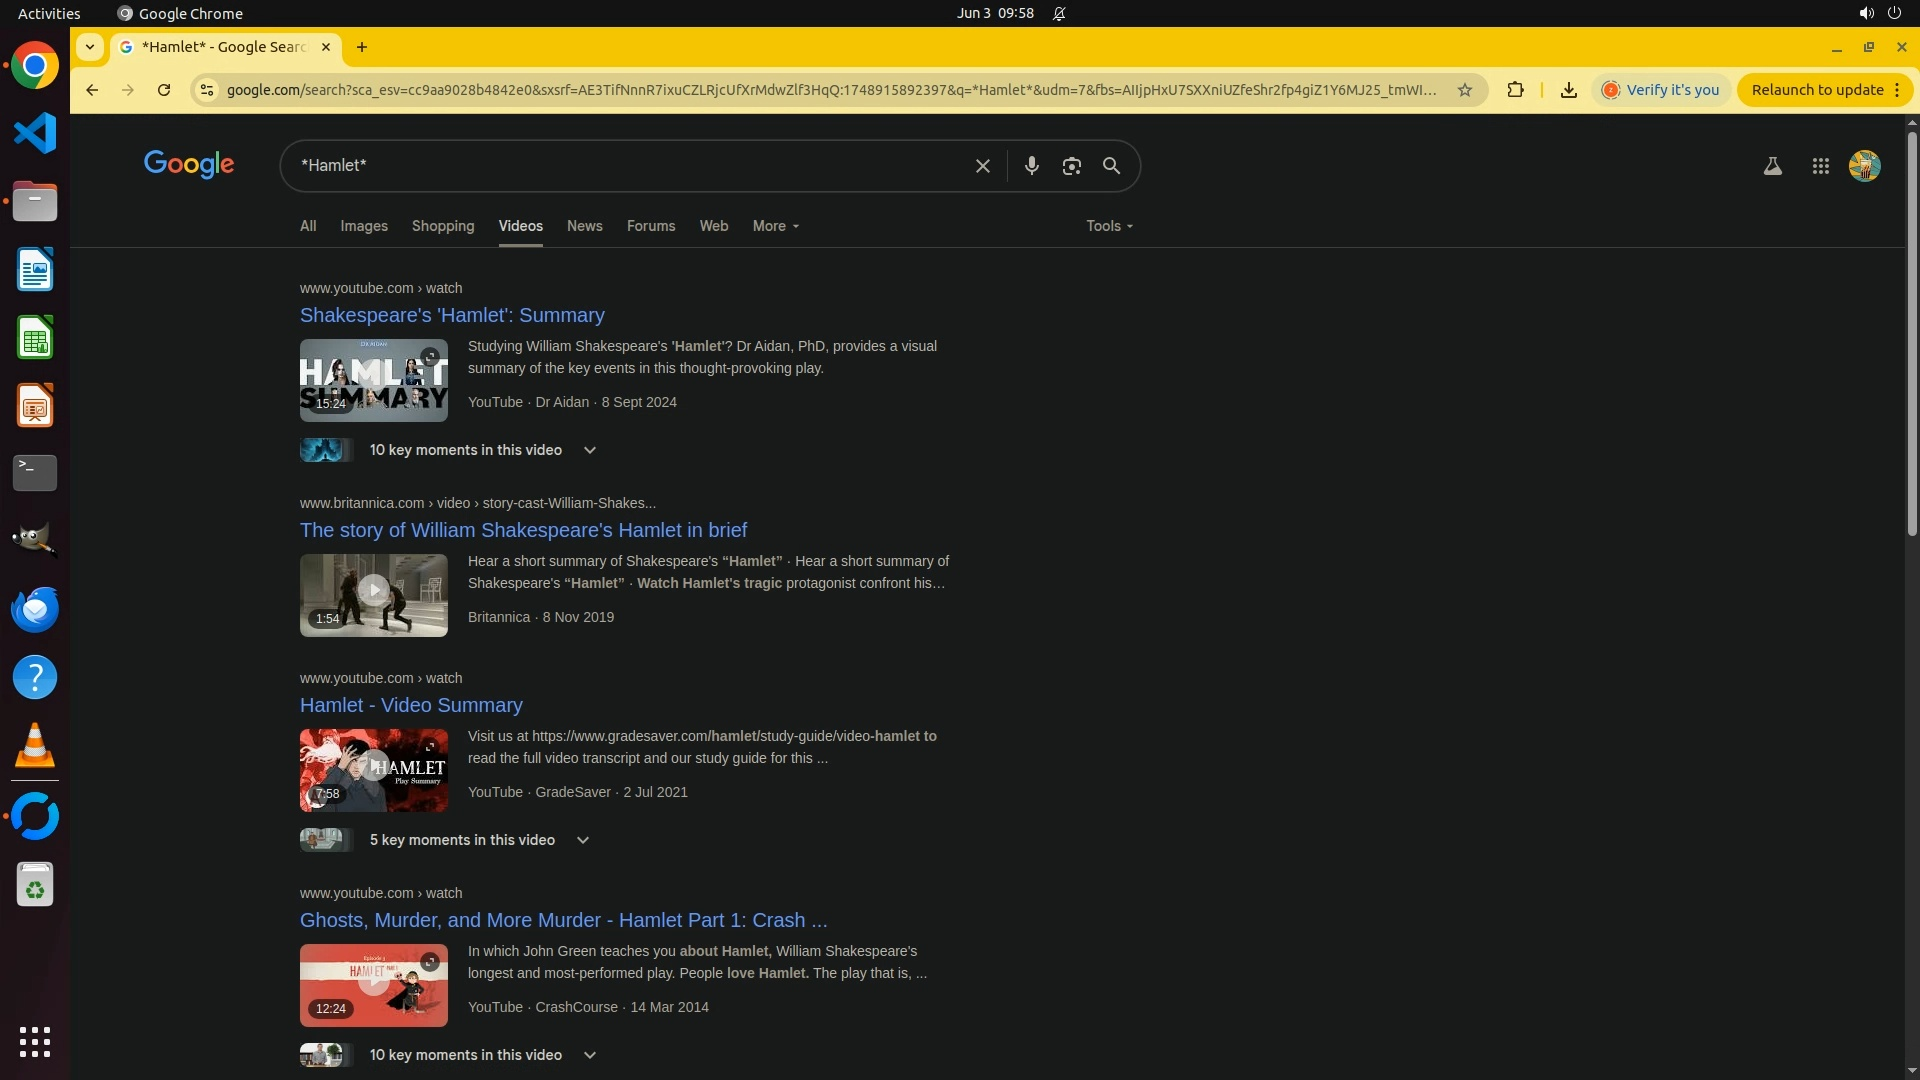The width and height of the screenshot is (1920, 1080).
Task: Reload the current page
Action: click(164, 90)
